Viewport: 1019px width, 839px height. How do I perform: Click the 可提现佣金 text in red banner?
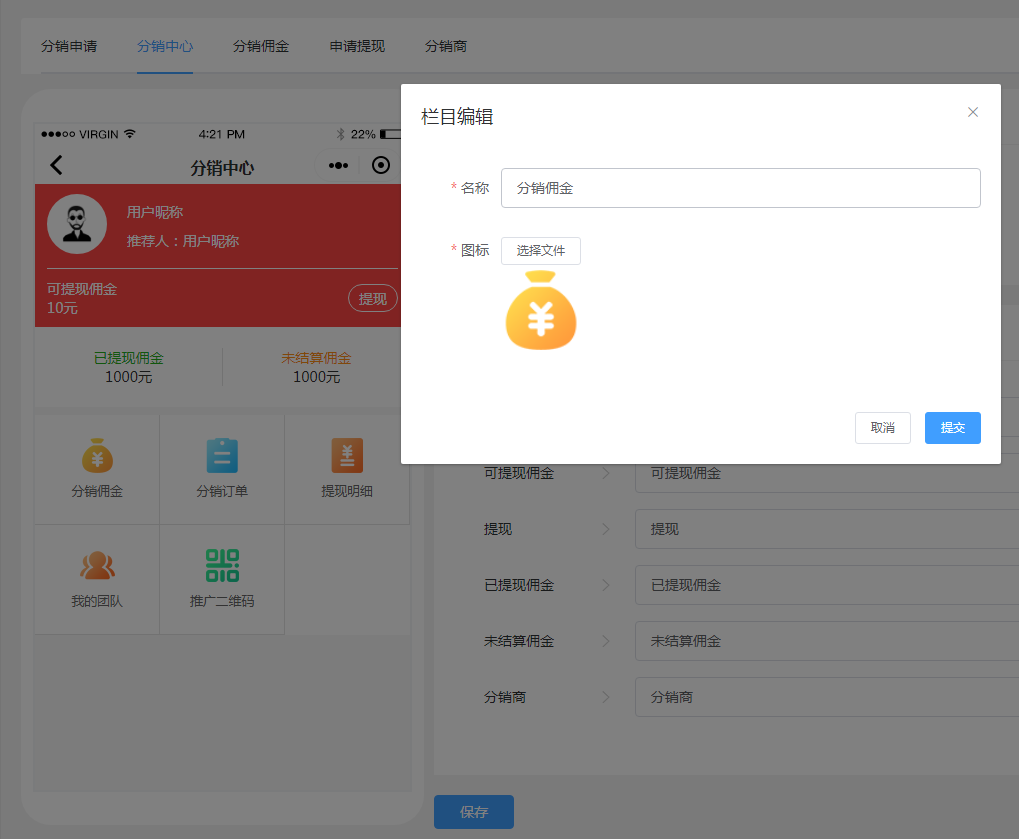pyautogui.click(x=82, y=289)
